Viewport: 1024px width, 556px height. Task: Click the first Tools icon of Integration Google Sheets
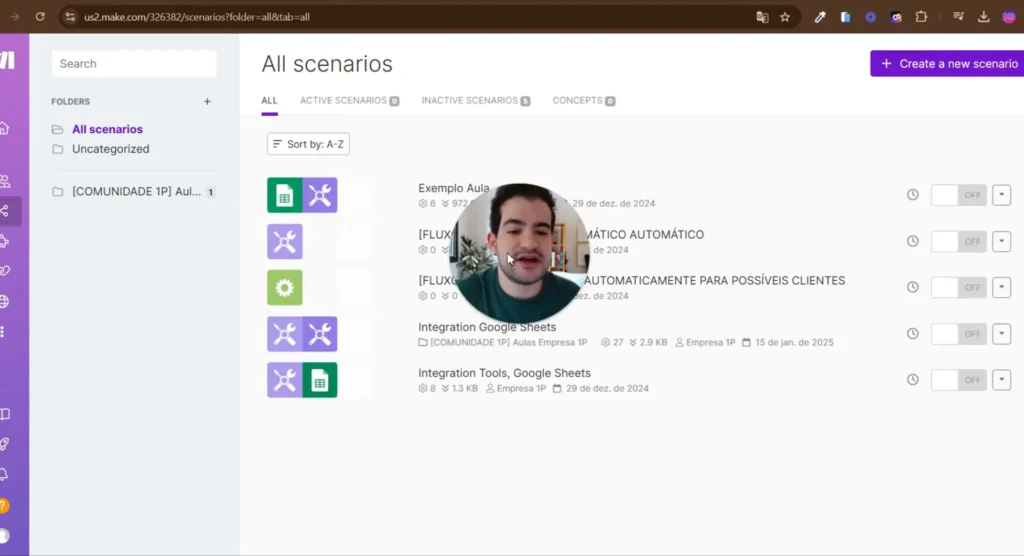[x=285, y=334]
